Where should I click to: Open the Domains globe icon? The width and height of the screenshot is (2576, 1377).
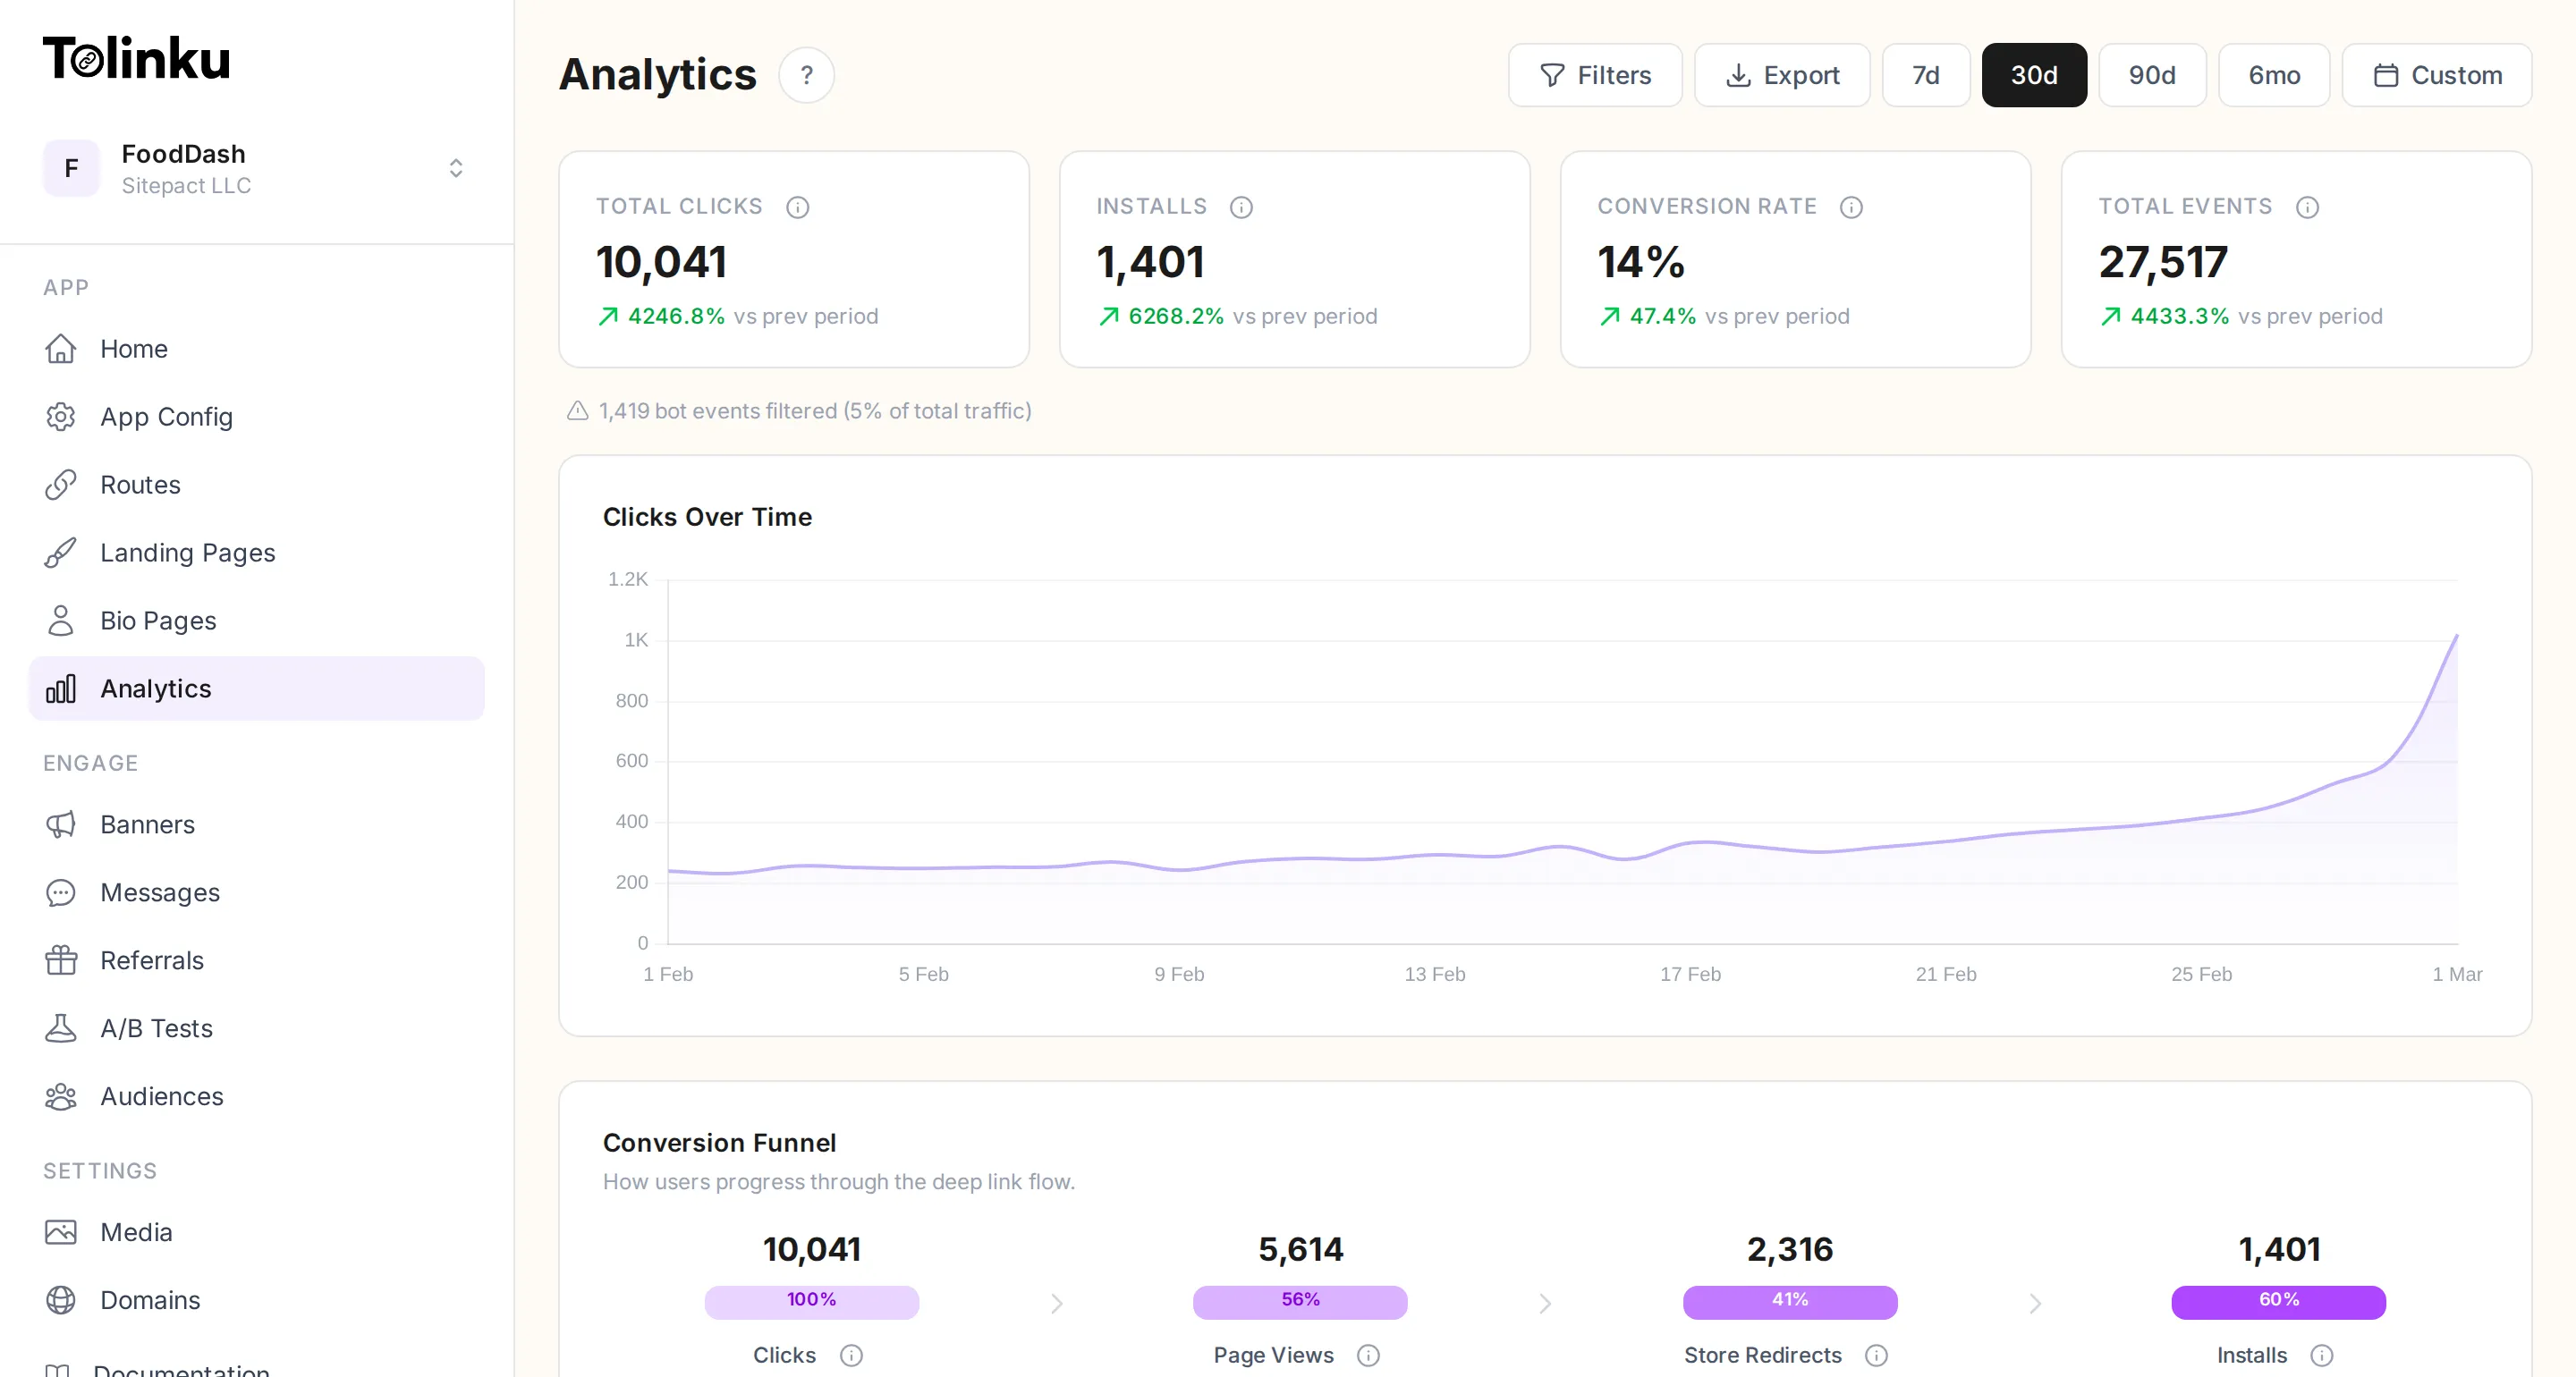(61, 1300)
